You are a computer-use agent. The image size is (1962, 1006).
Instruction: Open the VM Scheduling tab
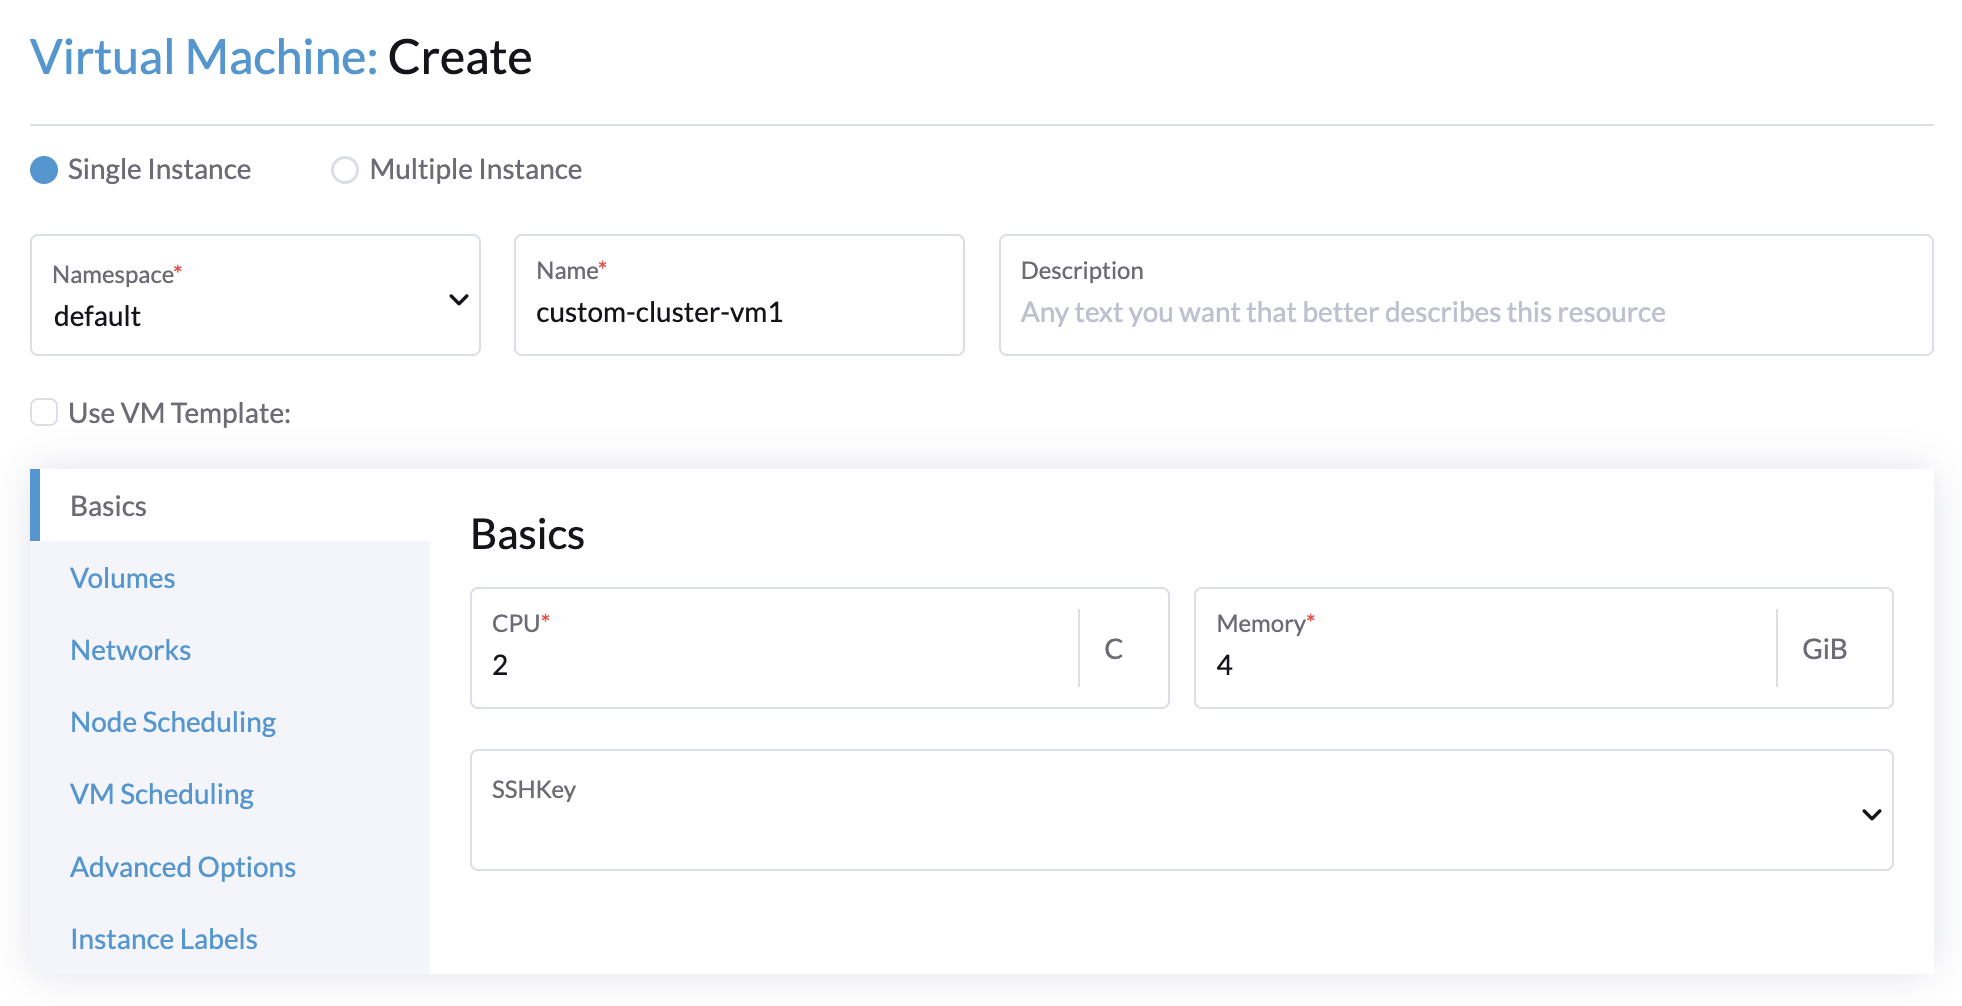[162, 794]
